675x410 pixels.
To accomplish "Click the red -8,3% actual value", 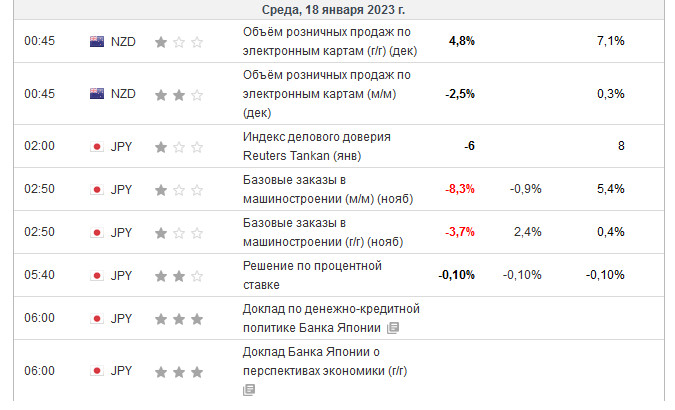I will click(x=460, y=189).
